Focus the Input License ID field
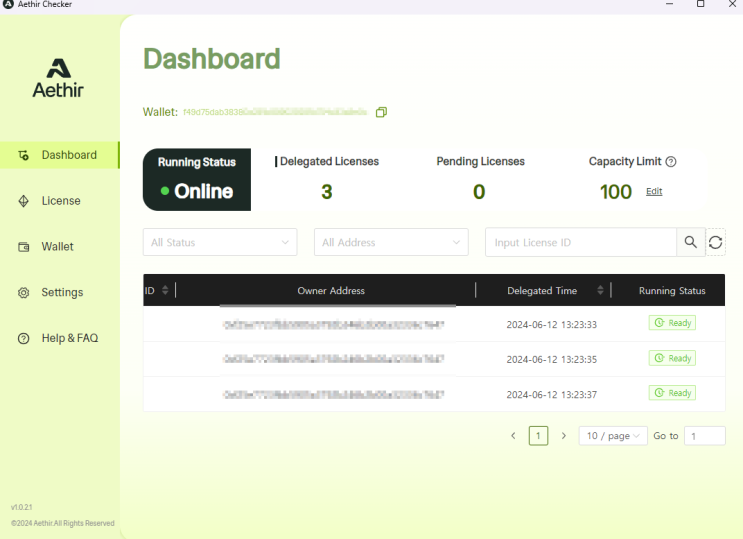The width and height of the screenshot is (743, 539). 581,242
